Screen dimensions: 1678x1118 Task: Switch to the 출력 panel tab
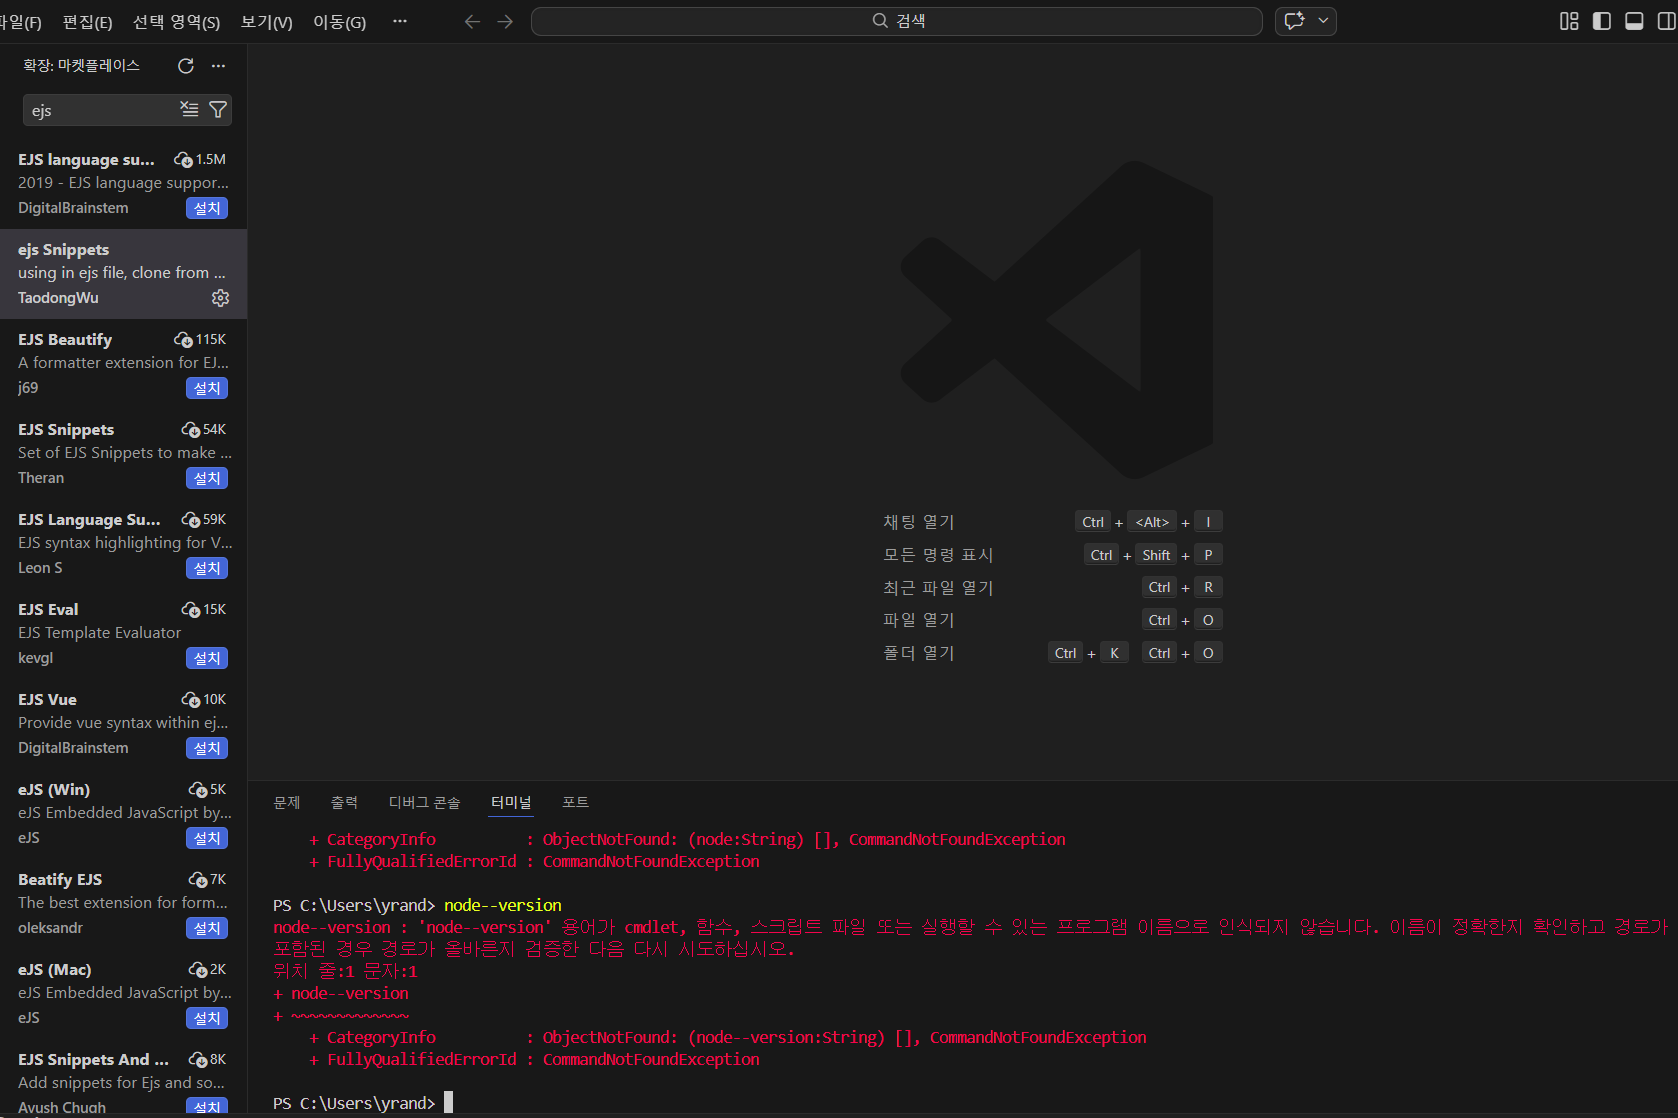[x=344, y=802]
